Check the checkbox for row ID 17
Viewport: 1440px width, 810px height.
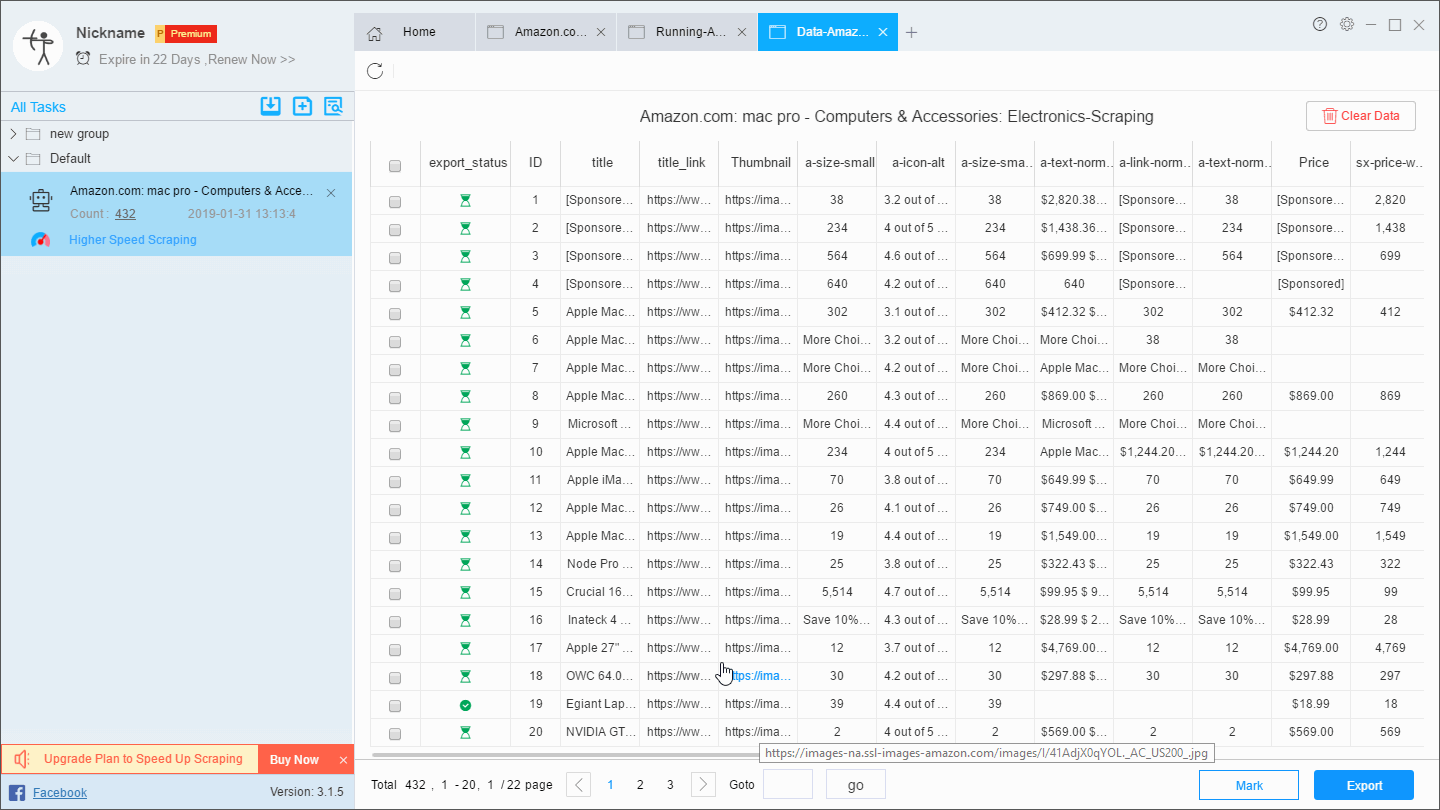tap(395, 650)
